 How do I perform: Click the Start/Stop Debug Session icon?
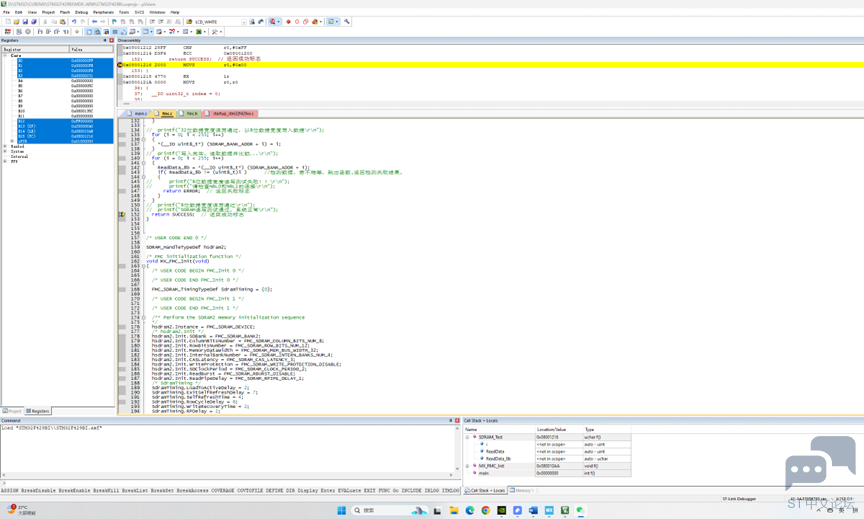(x=273, y=21)
